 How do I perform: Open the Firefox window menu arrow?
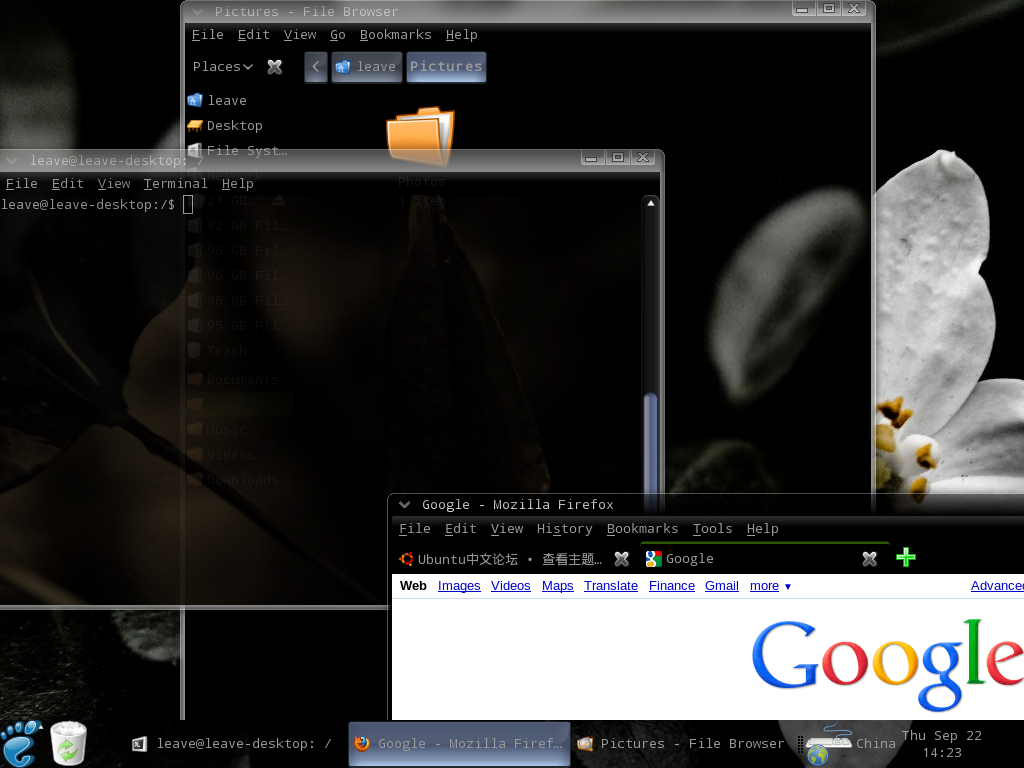click(x=404, y=504)
